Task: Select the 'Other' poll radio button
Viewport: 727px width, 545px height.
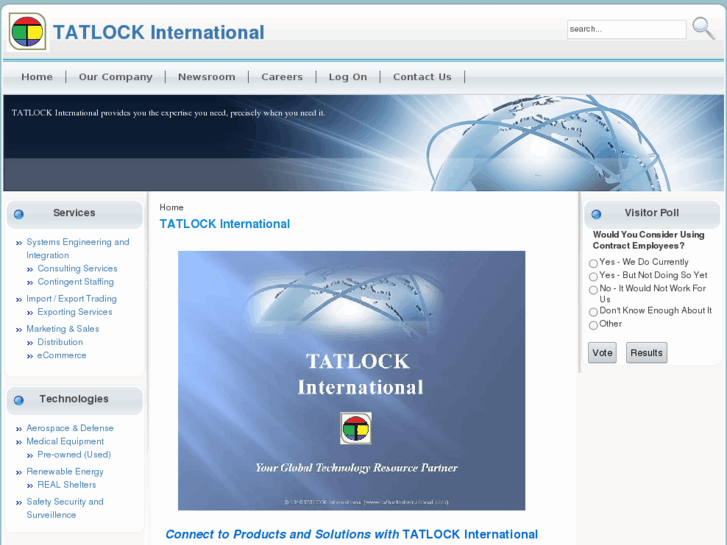Action: tap(593, 326)
